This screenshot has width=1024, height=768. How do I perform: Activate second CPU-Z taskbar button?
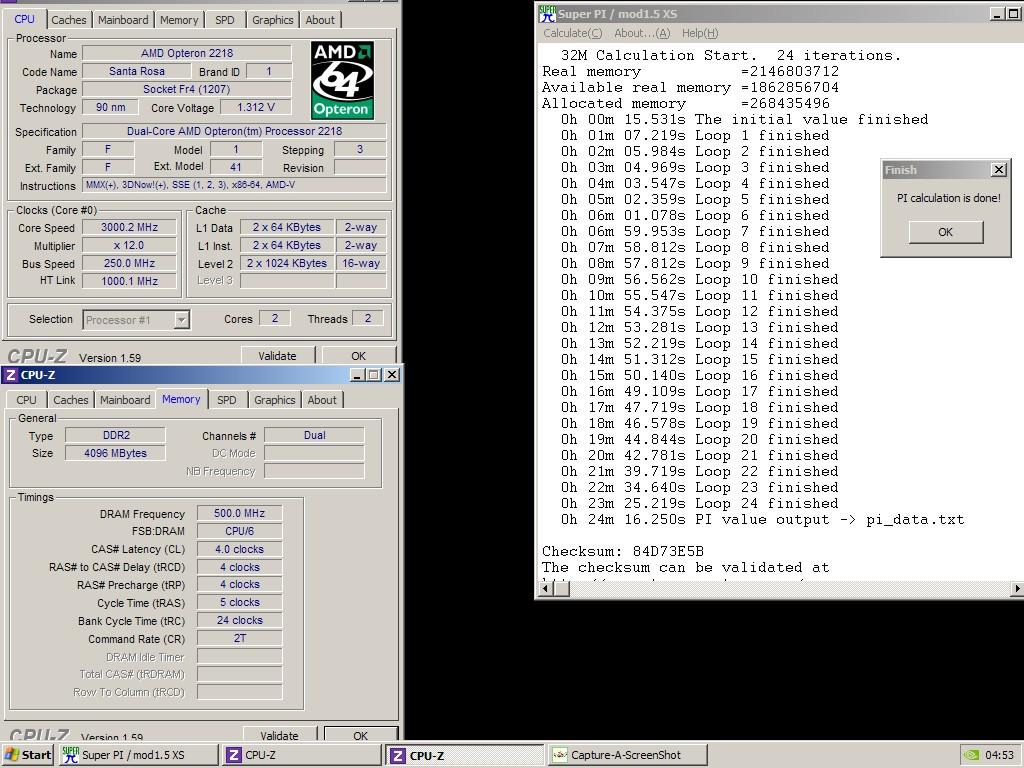coord(464,756)
